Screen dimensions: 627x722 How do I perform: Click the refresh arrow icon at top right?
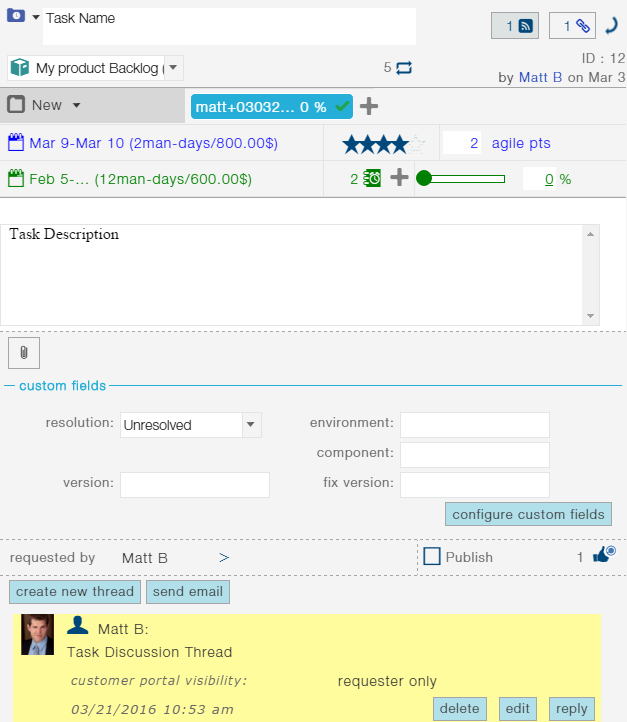(x=611, y=26)
